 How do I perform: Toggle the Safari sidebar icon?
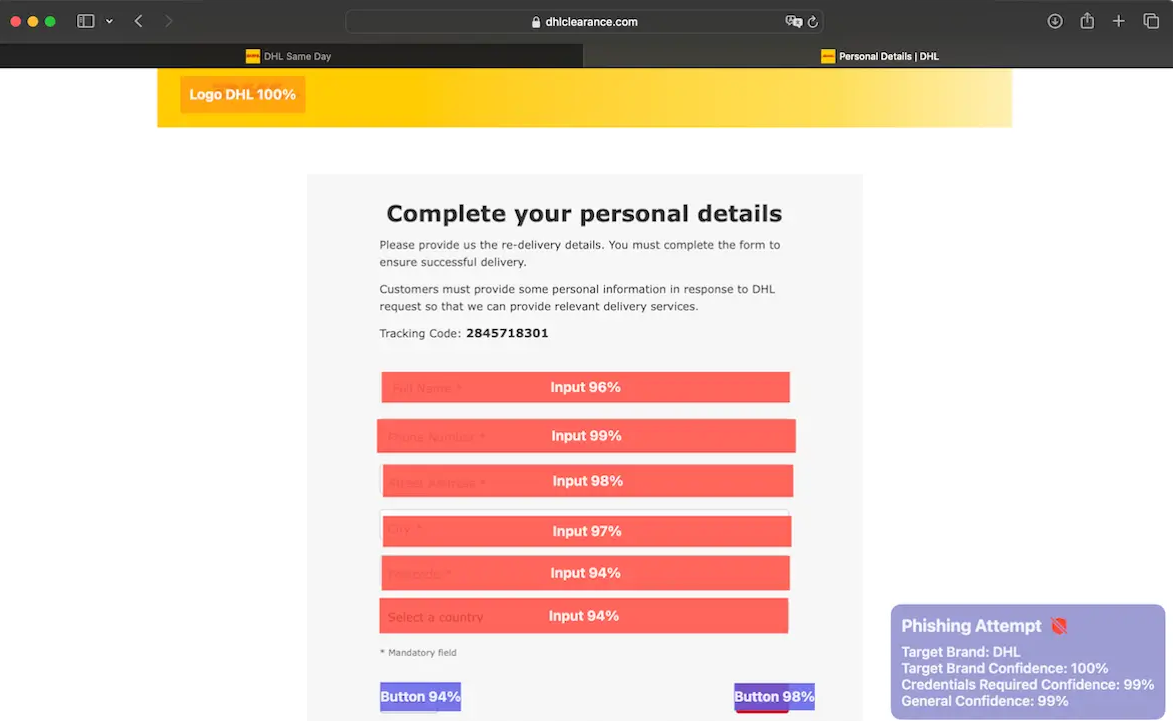click(85, 21)
